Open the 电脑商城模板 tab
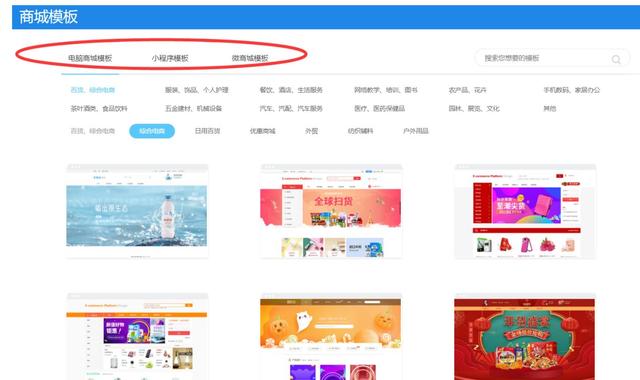This screenshot has height=380, width=640. point(90,58)
